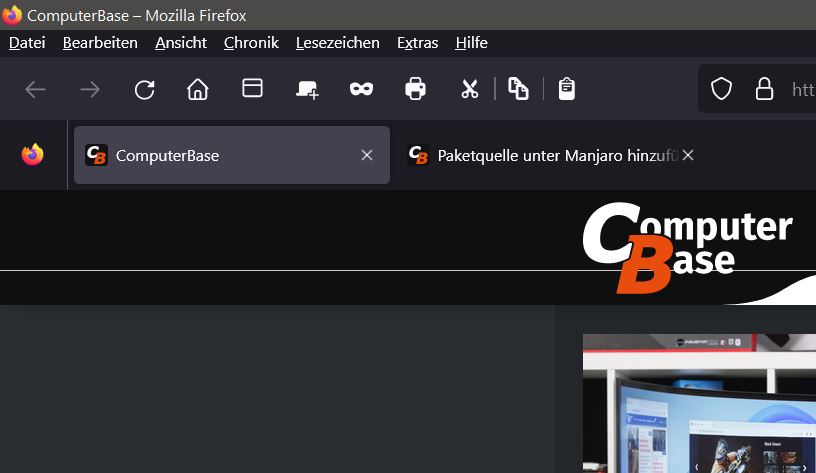The image size is (816, 473).
Task: Reload the current page
Action: [x=144, y=90]
